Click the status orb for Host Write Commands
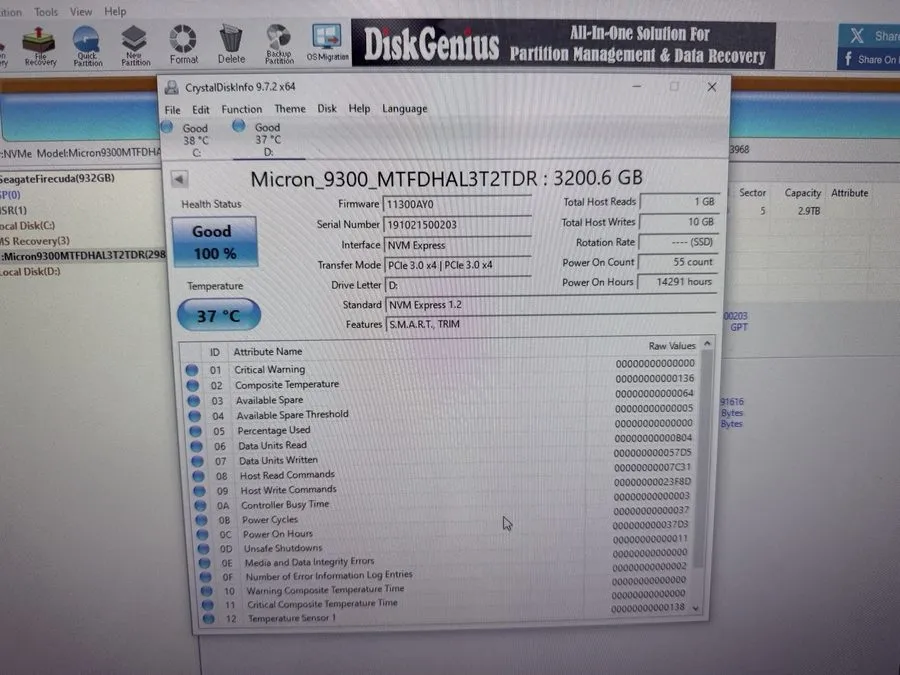Screen dimensions: 900x675 tap(199, 491)
